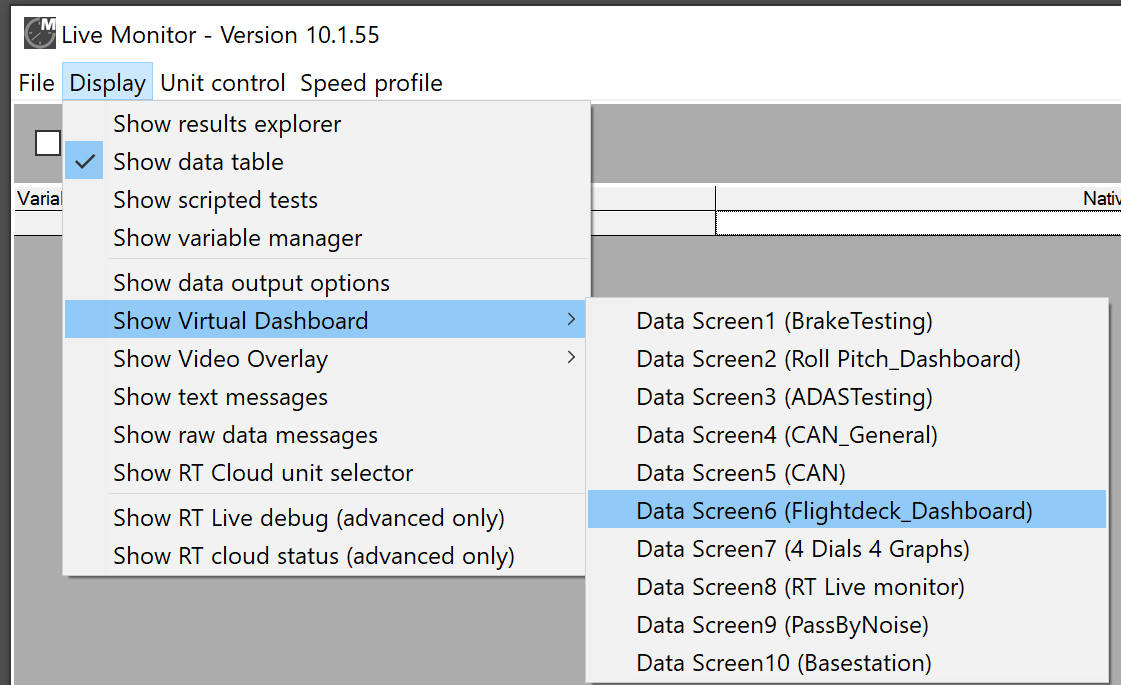
Task: Toggle the checkbox below the File menu
Action: tap(47, 143)
